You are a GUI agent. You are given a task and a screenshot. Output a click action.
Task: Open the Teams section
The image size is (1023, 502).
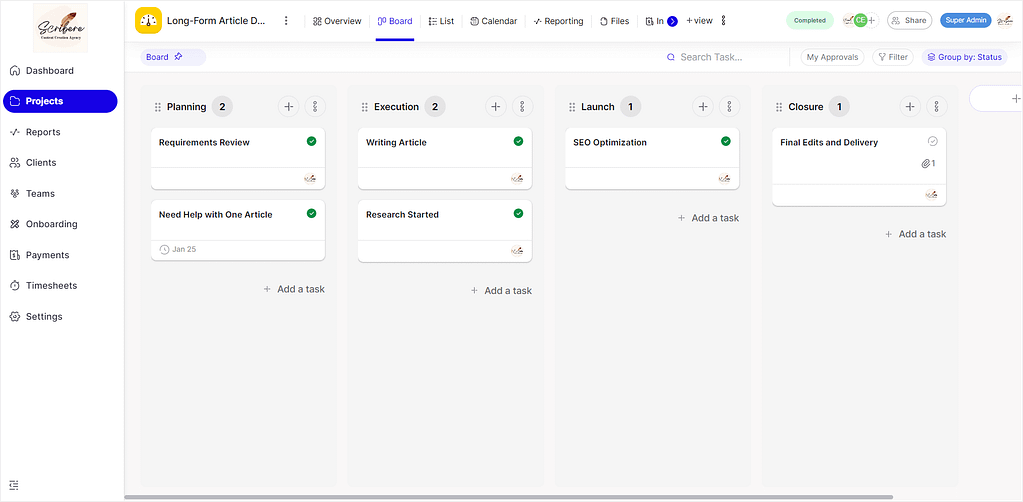pos(33,193)
